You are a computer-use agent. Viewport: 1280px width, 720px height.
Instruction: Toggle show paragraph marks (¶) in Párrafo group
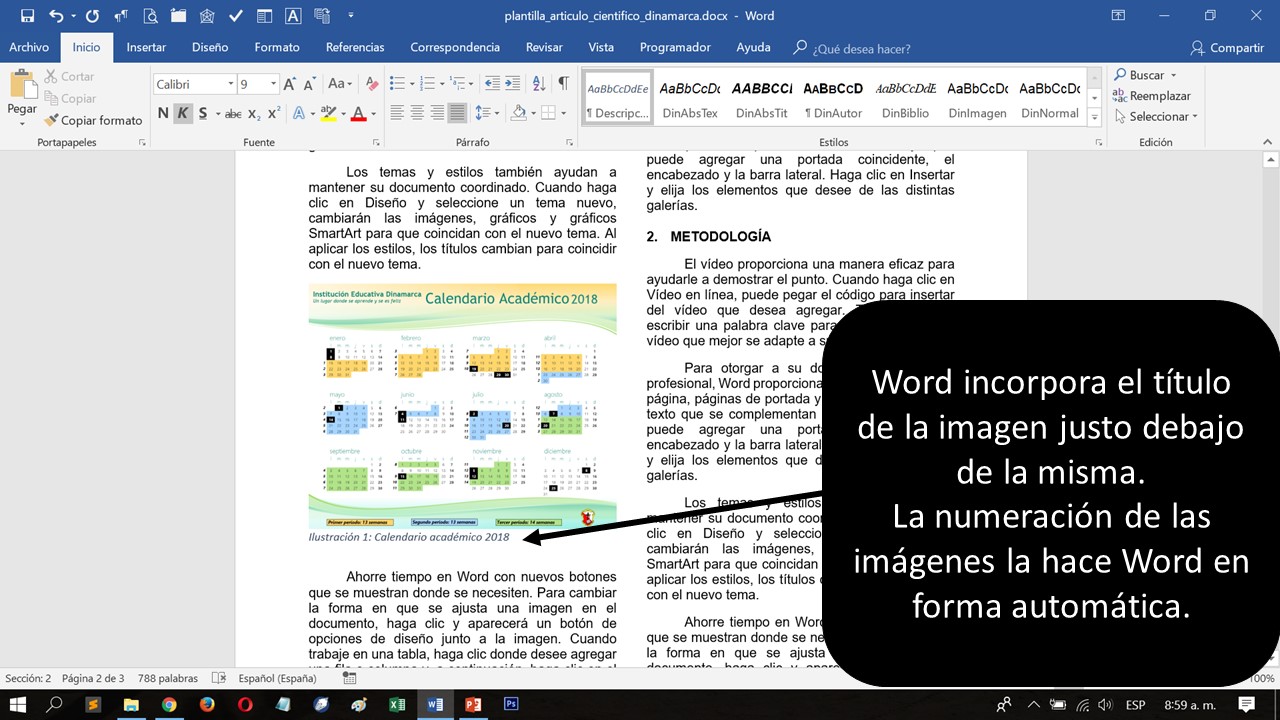563,84
